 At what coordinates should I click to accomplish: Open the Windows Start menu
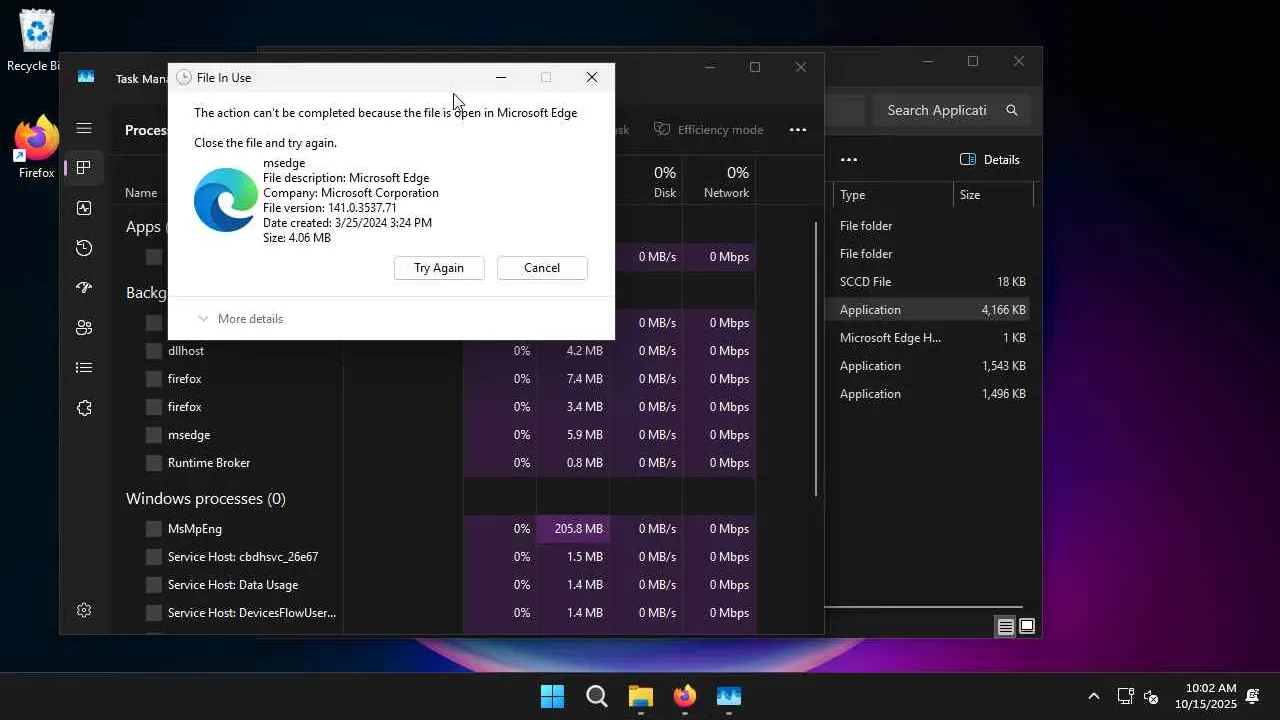pos(552,697)
